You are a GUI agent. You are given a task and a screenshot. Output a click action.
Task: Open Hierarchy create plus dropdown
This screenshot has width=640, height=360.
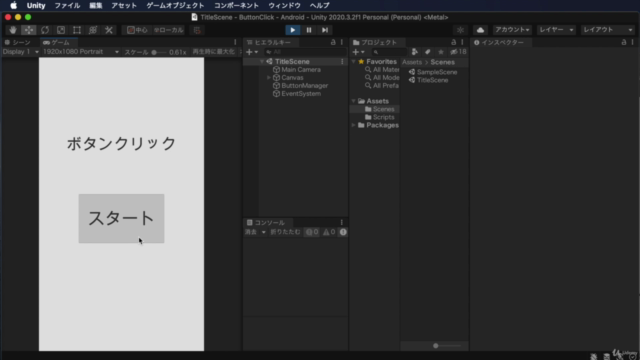[x=252, y=52]
